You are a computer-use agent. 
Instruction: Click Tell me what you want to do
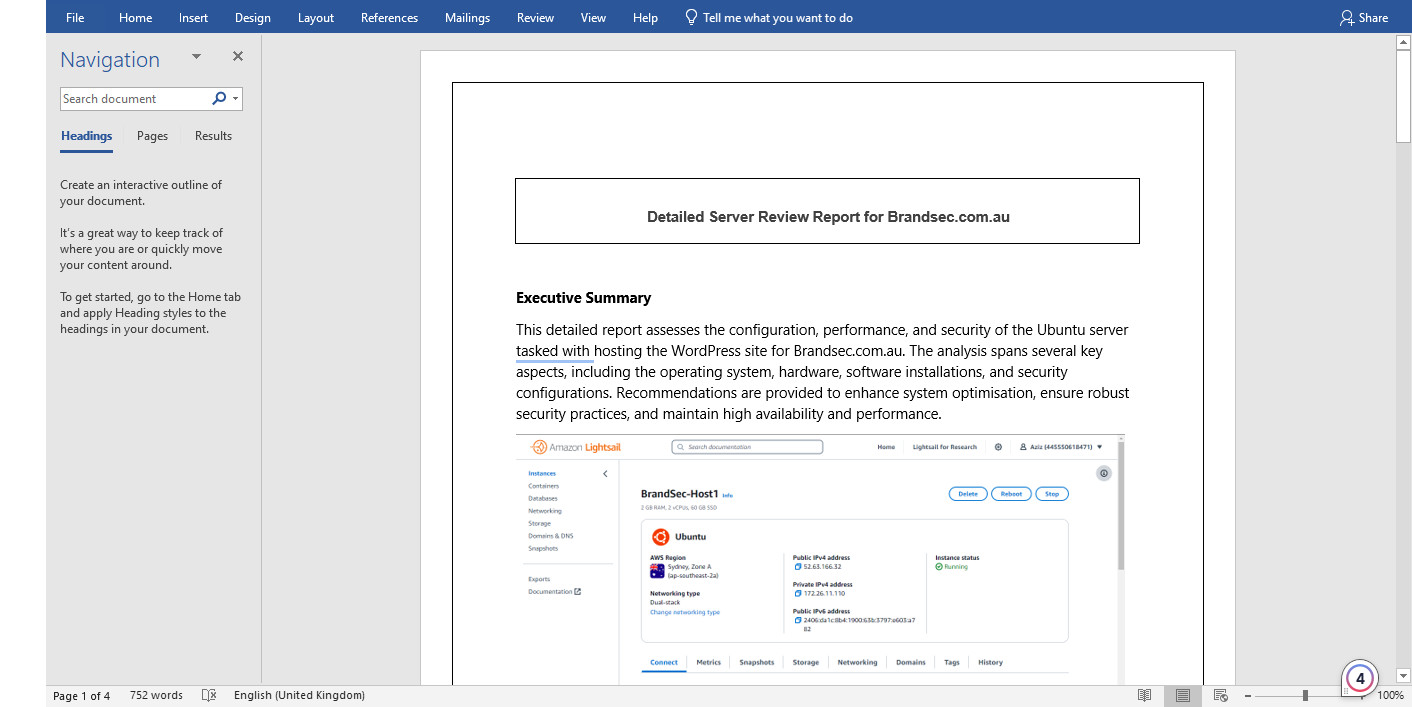coord(778,17)
